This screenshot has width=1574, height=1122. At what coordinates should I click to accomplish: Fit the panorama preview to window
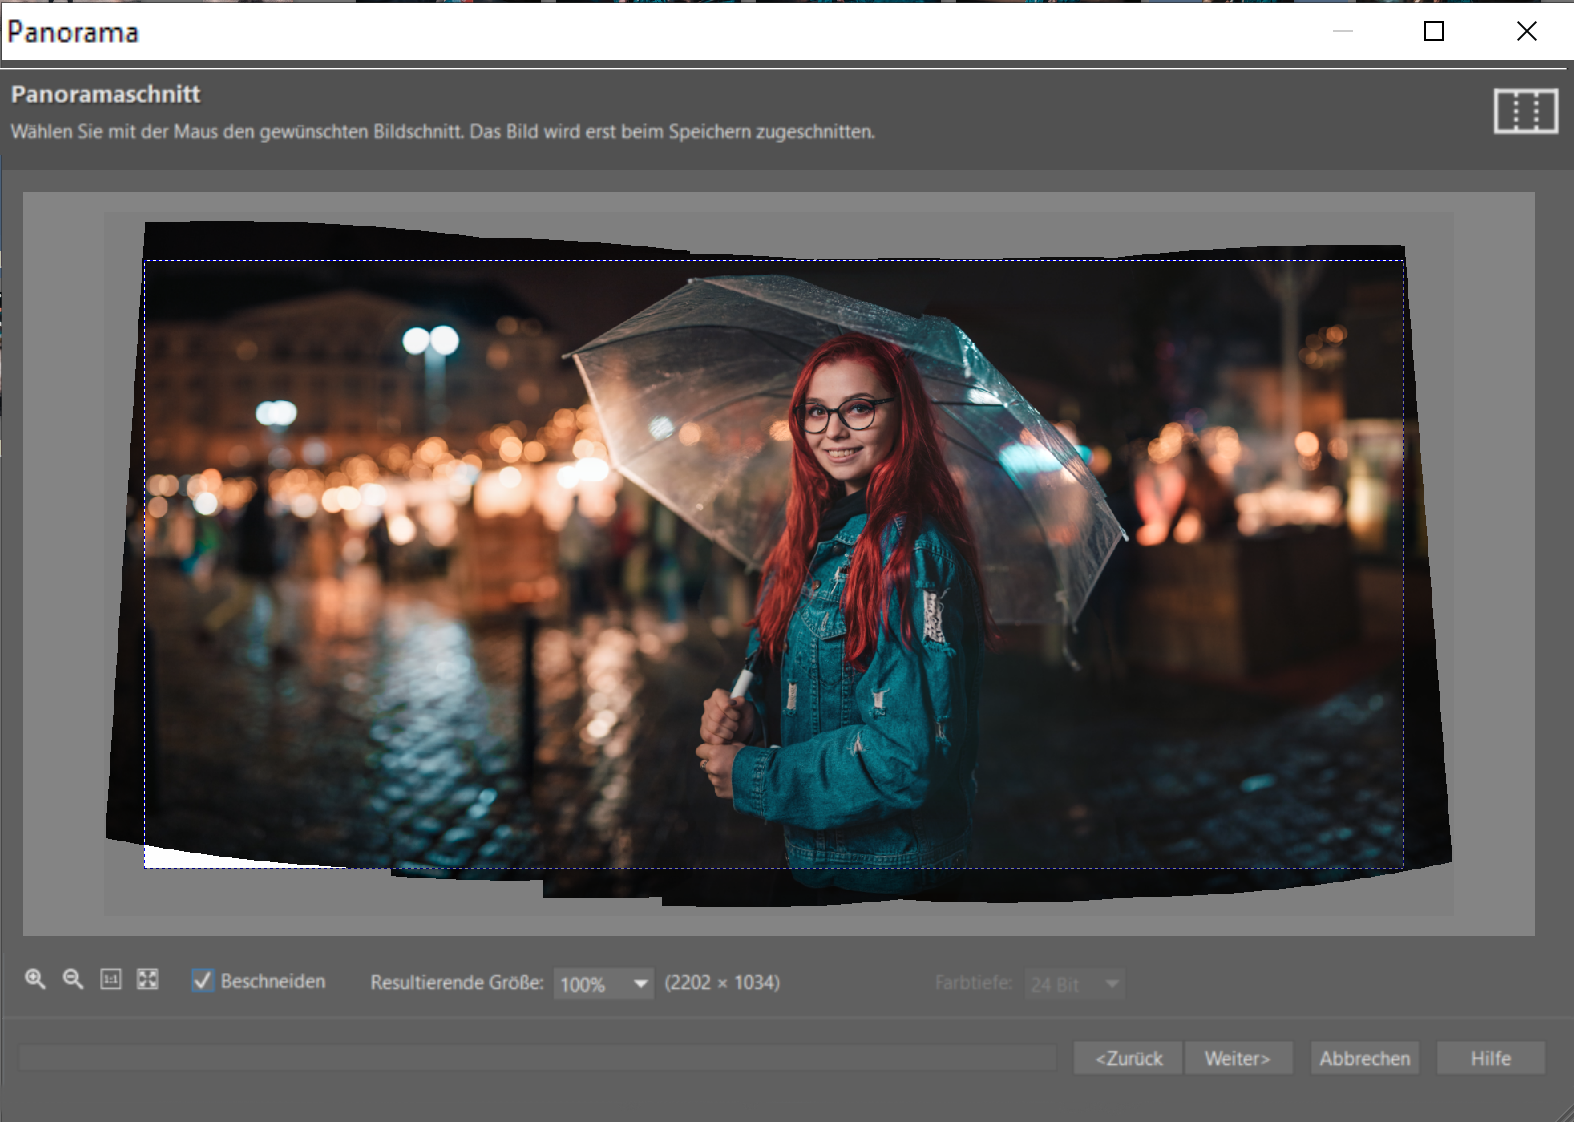coord(148,980)
